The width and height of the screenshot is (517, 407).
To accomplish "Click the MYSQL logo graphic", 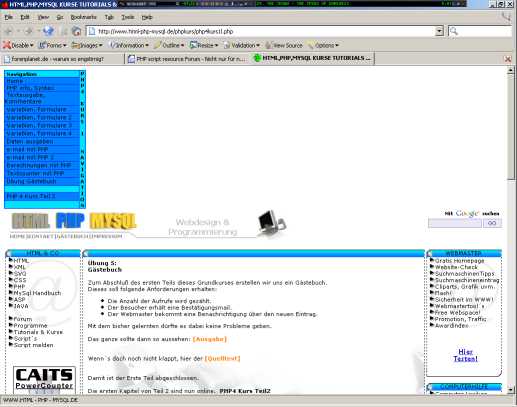I will [x=113, y=221].
